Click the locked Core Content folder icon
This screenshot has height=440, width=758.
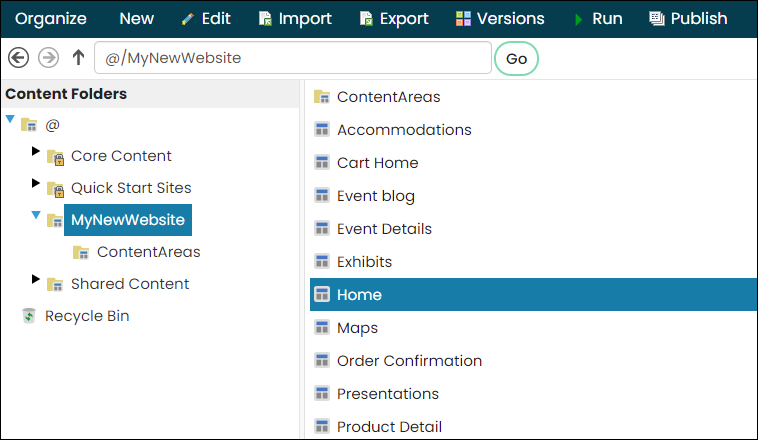(55, 157)
